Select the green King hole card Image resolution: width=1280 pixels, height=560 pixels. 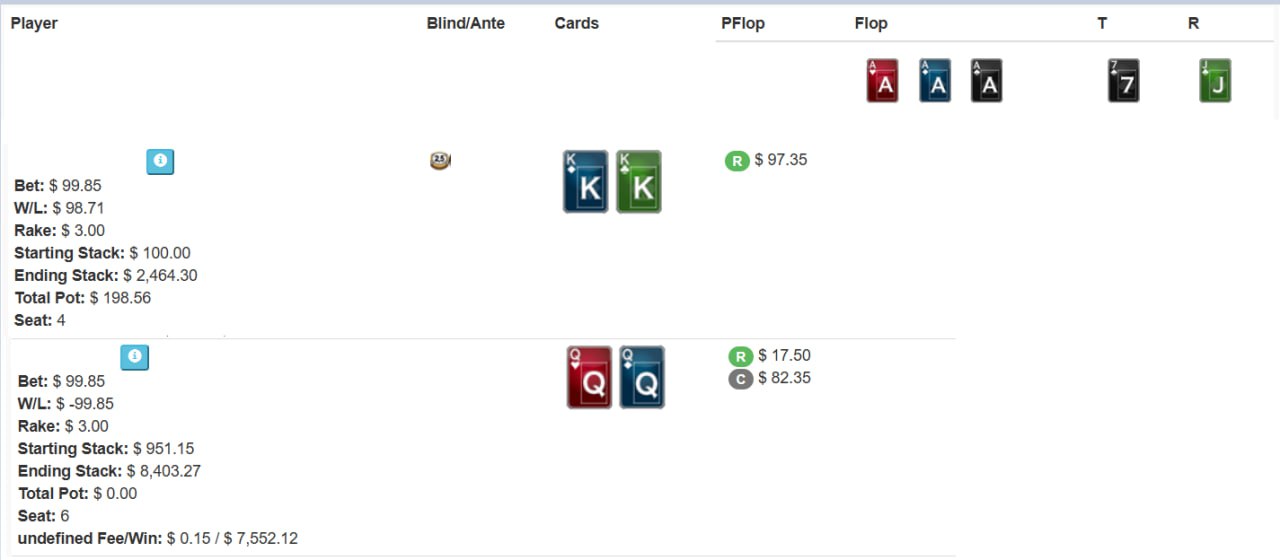pos(639,182)
